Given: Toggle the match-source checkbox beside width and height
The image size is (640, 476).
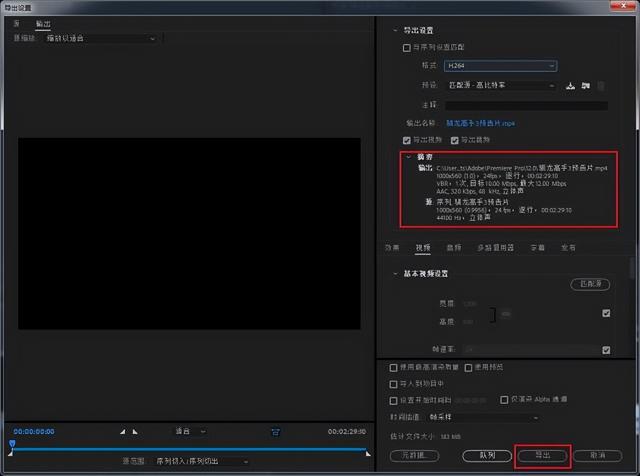Looking at the screenshot, I should click(x=606, y=313).
